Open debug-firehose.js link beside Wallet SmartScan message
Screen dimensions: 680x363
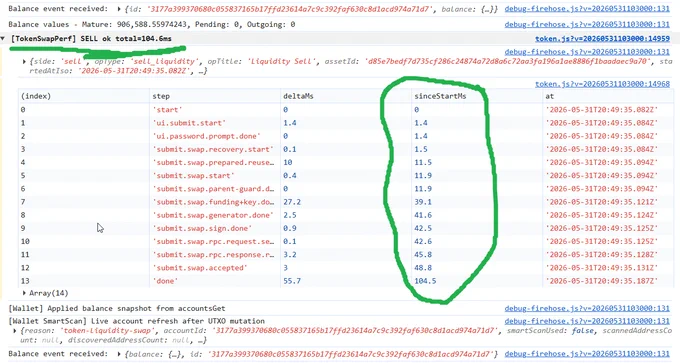(587, 321)
